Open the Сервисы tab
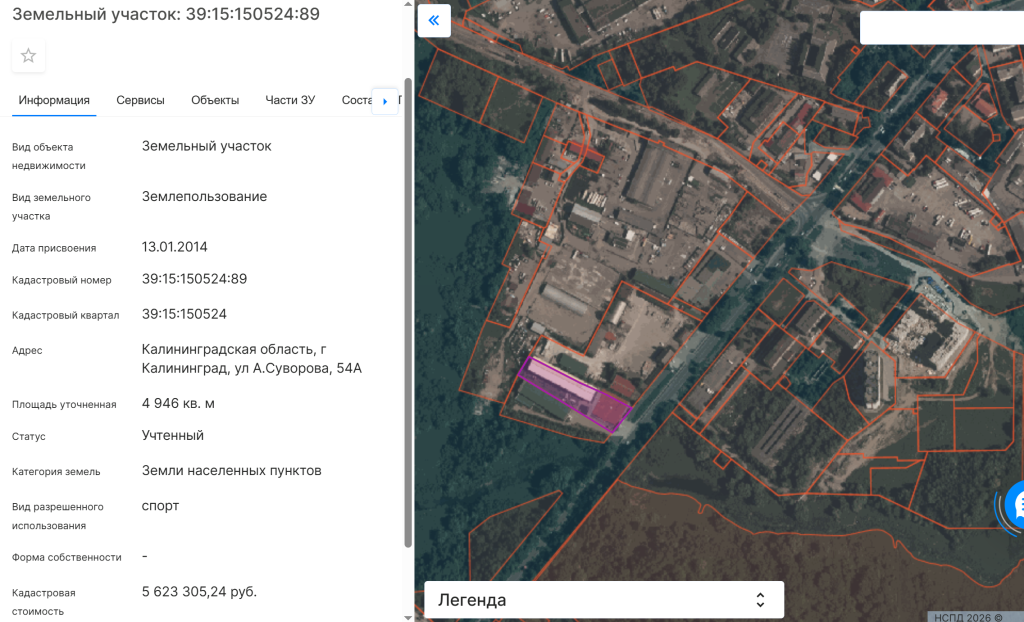The image size is (1024, 622). [140, 100]
